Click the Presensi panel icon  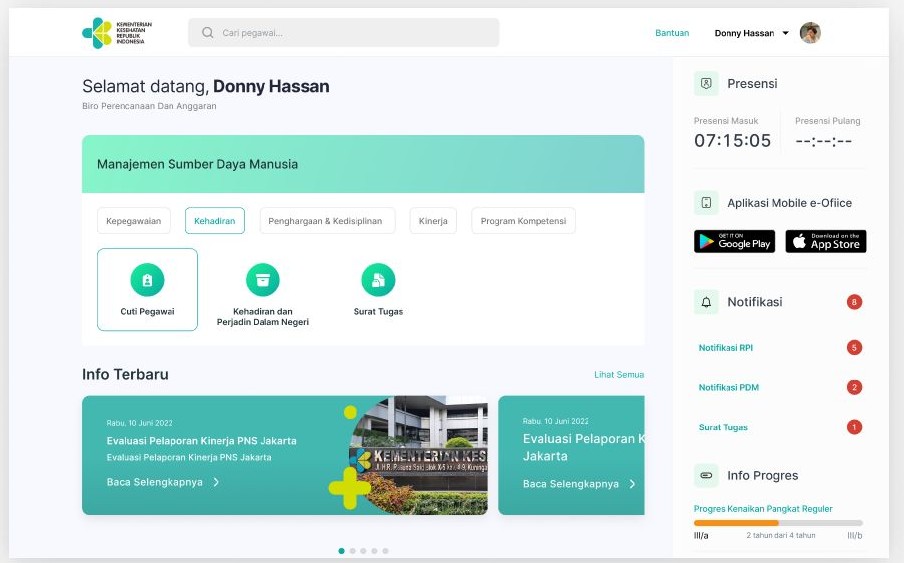tap(706, 84)
